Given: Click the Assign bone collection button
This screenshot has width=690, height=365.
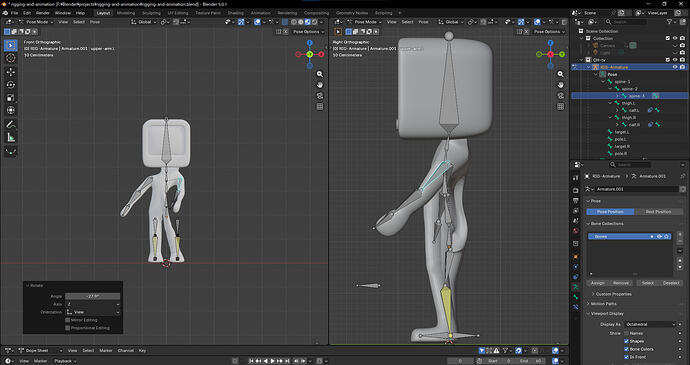Looking at the screenshot, I should point(598,283).
